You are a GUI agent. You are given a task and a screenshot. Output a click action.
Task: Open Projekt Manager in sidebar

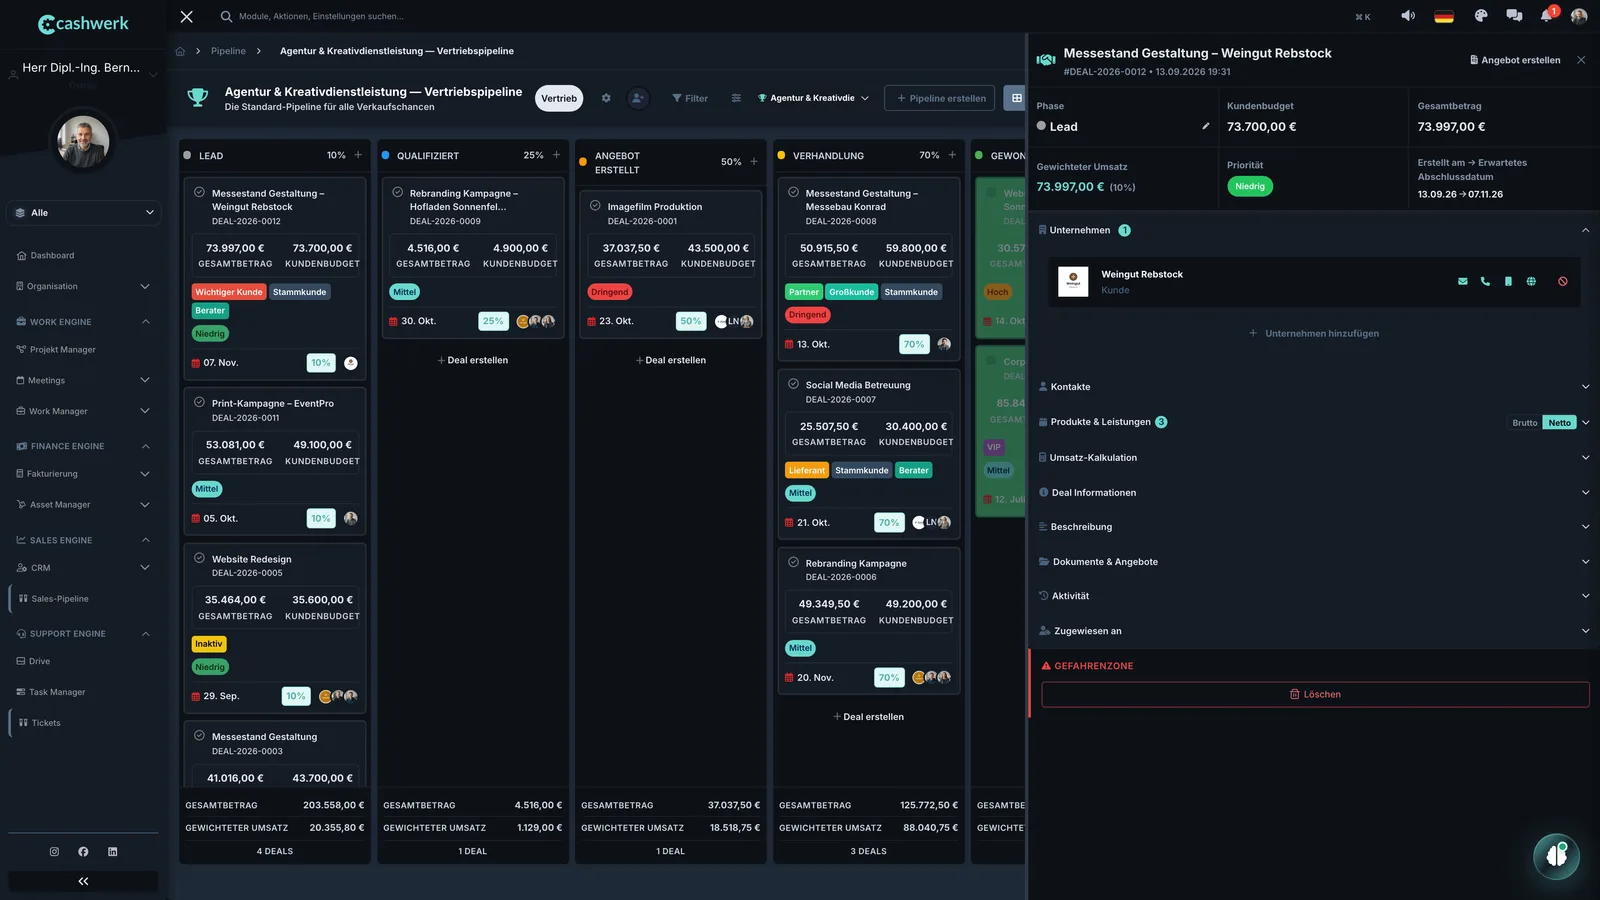point(63,350)
